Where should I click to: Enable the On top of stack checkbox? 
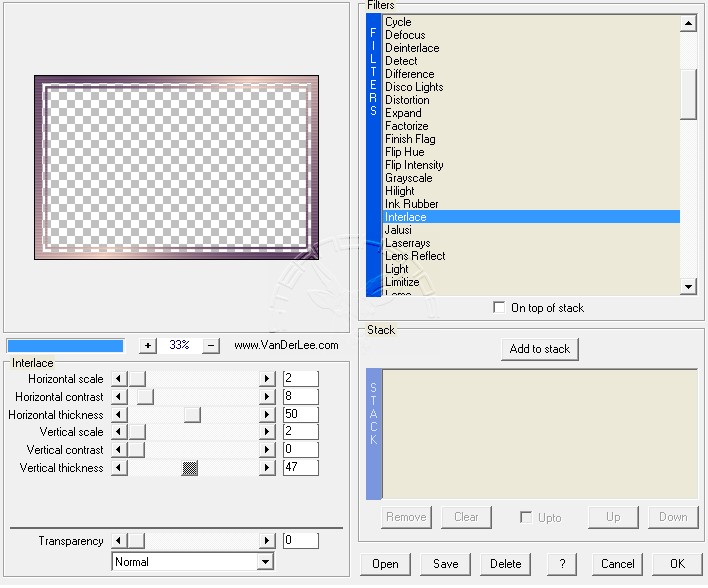click(x=500, y=308)
